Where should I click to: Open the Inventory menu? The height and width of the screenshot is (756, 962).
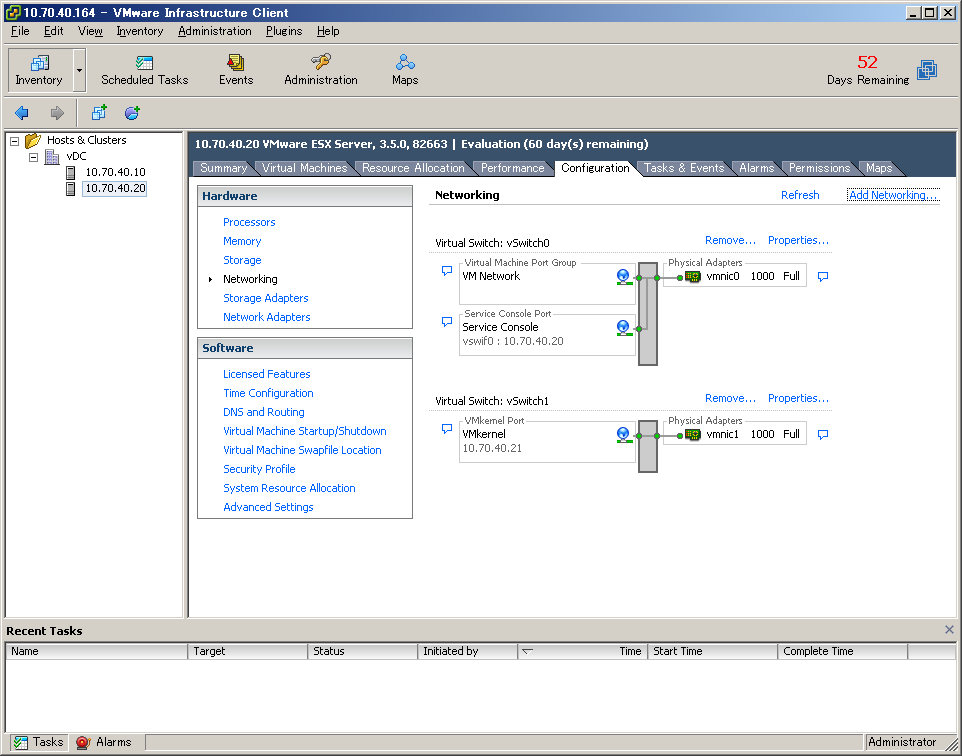coord(140,31)
